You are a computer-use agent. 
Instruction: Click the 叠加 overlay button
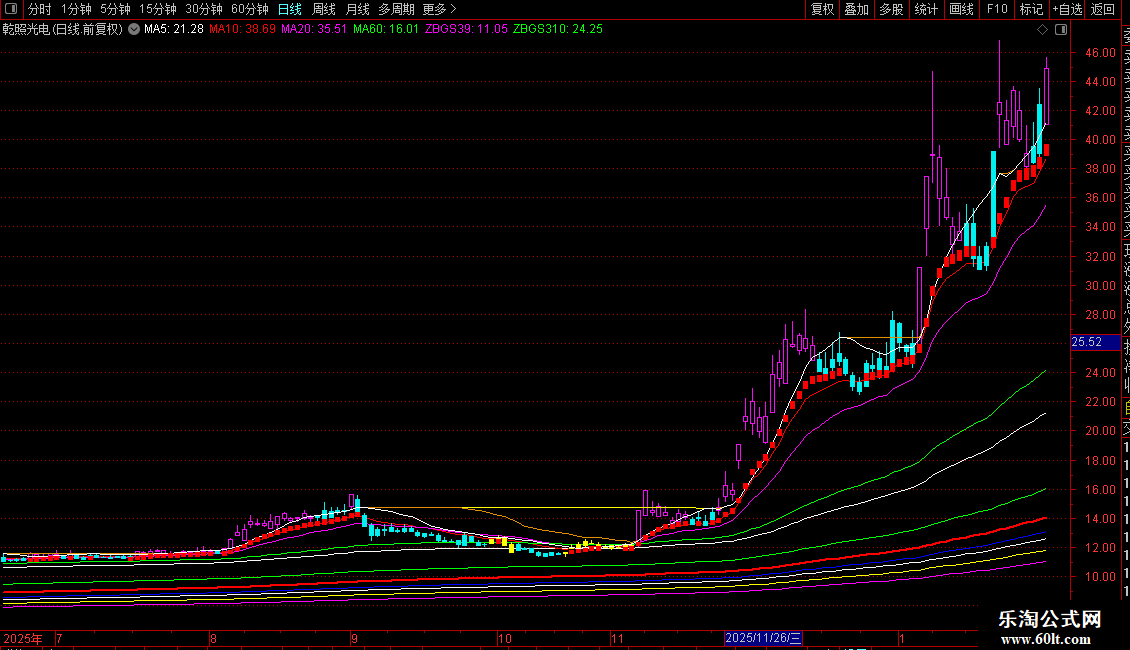coord(856,9)
